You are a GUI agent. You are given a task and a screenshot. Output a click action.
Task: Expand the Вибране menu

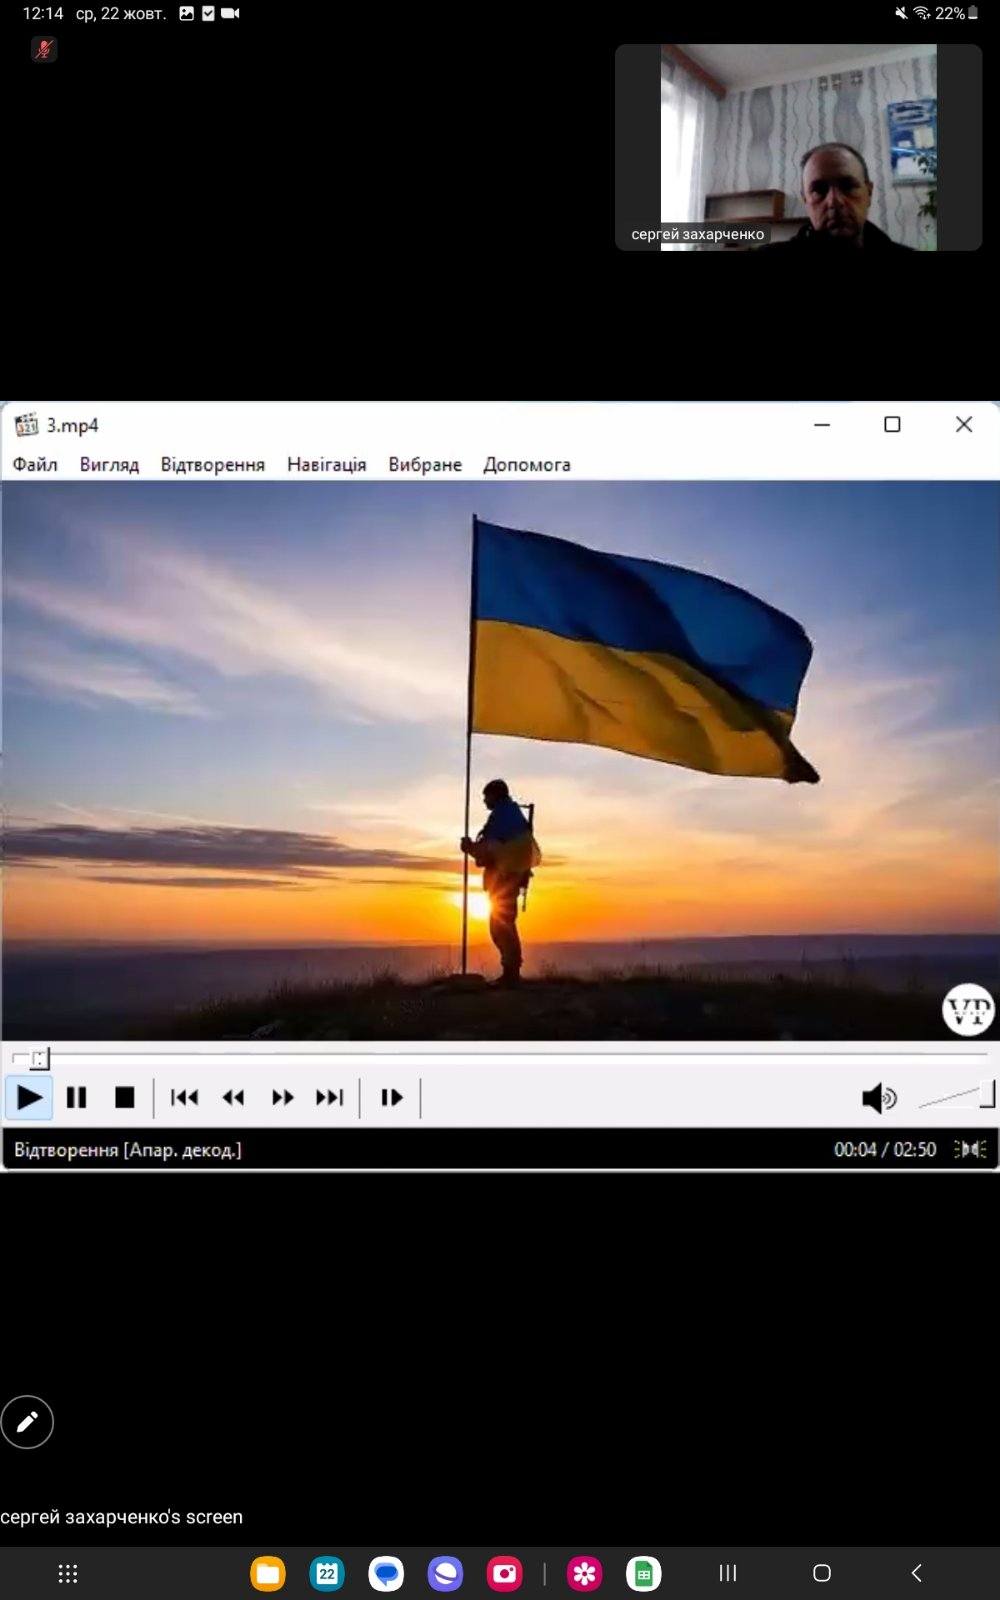tap(425, 465)
